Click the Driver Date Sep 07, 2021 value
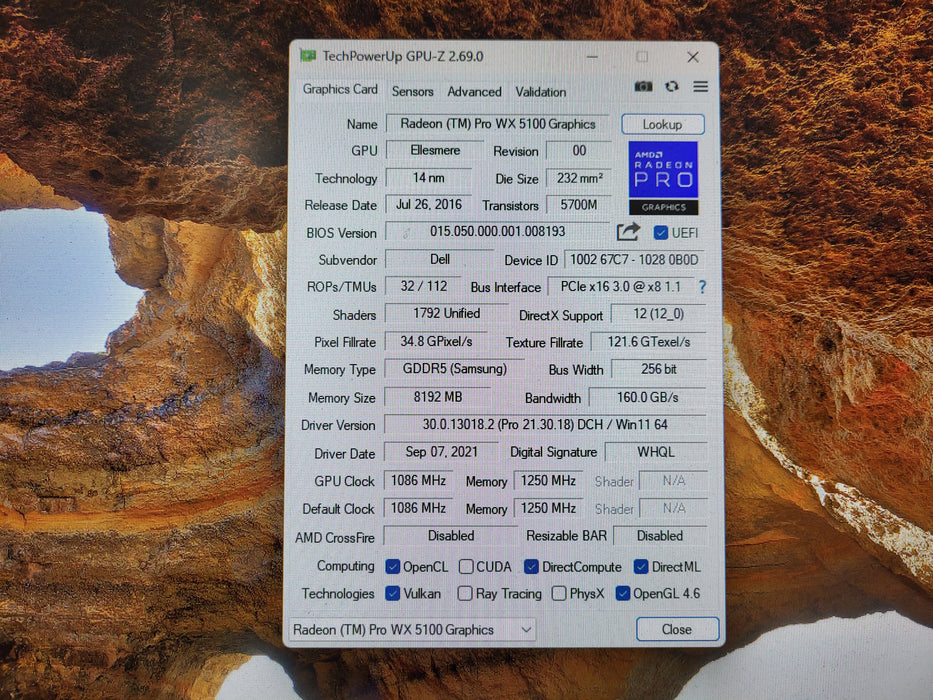Image resolution: width=933 pixels, height=700 pixels. (x=442, y=452)
